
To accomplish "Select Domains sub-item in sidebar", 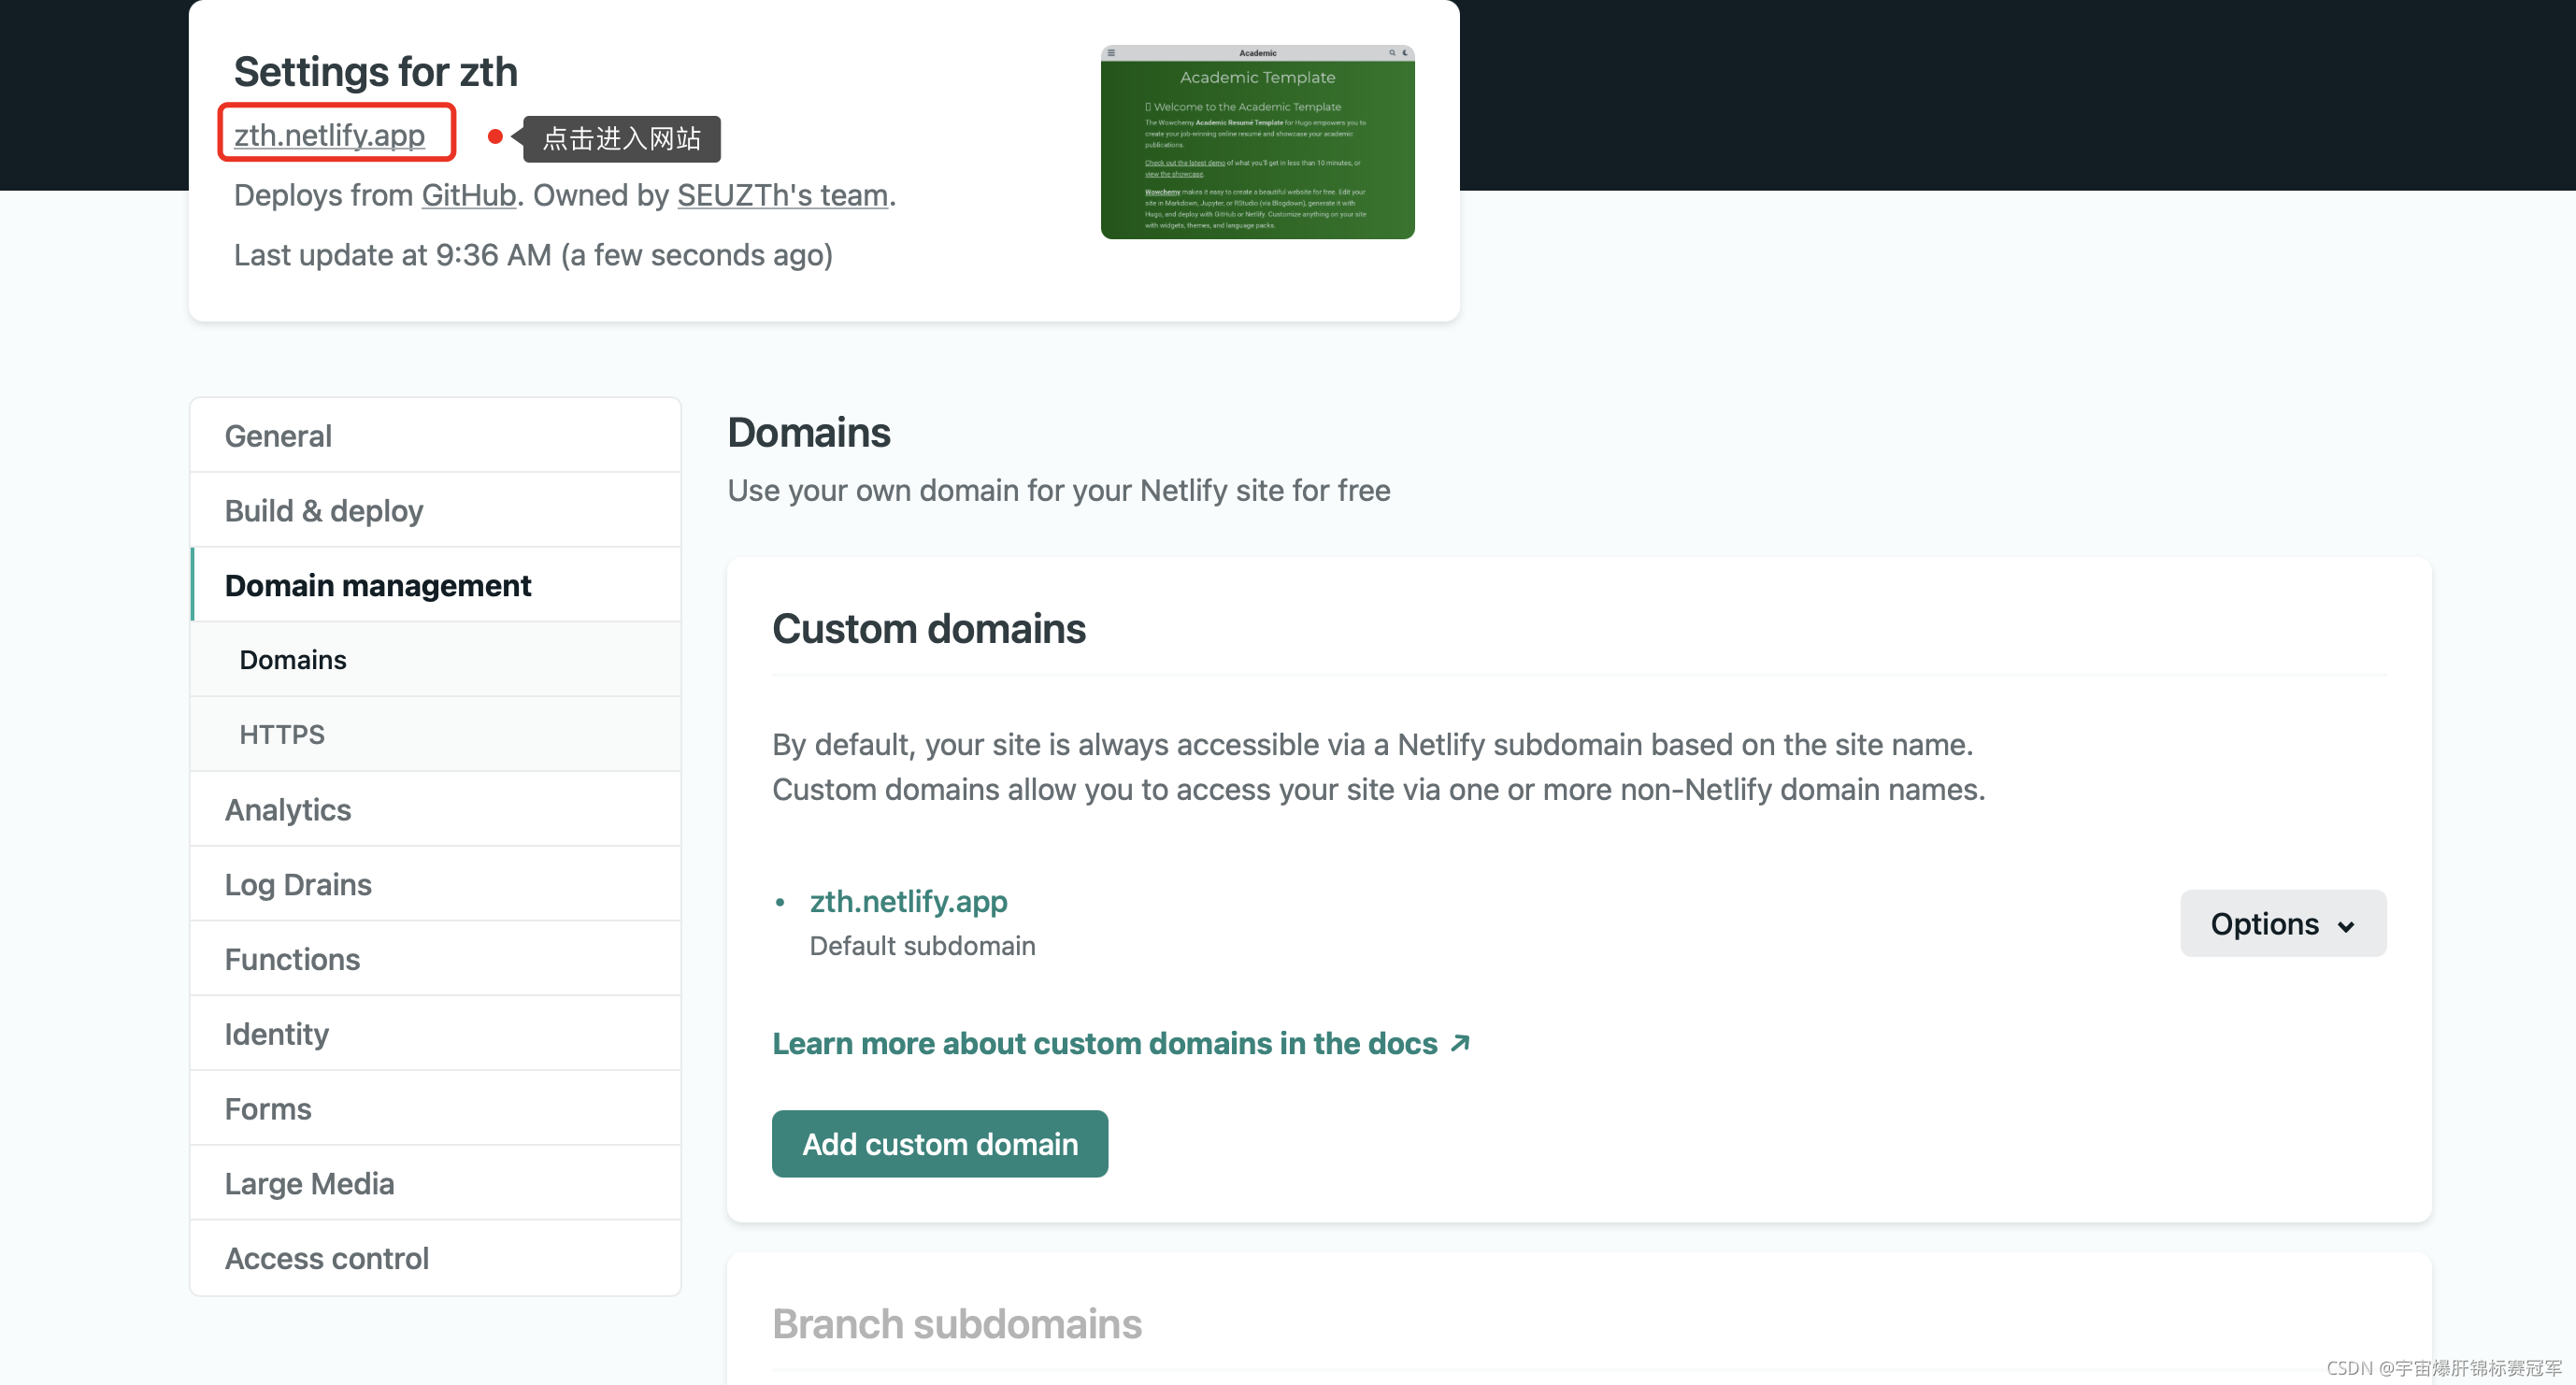I will tap(292, 660).
